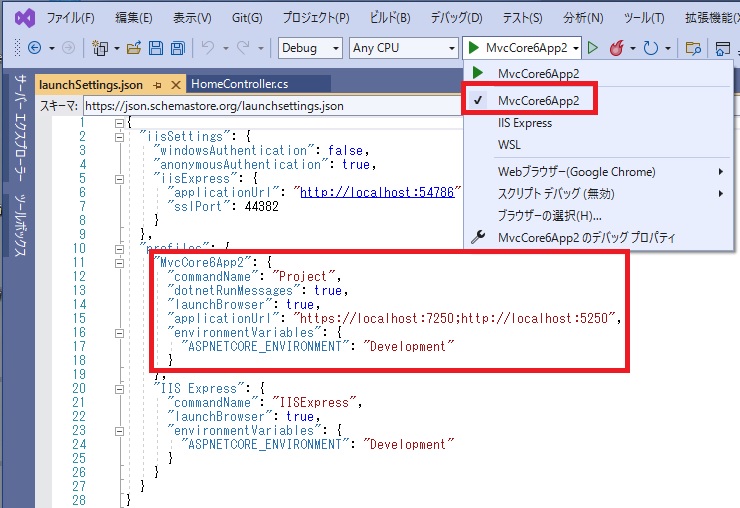The image size is (740, 508).
Task: Open the テスト(S) menu
Action: [522, 18]
